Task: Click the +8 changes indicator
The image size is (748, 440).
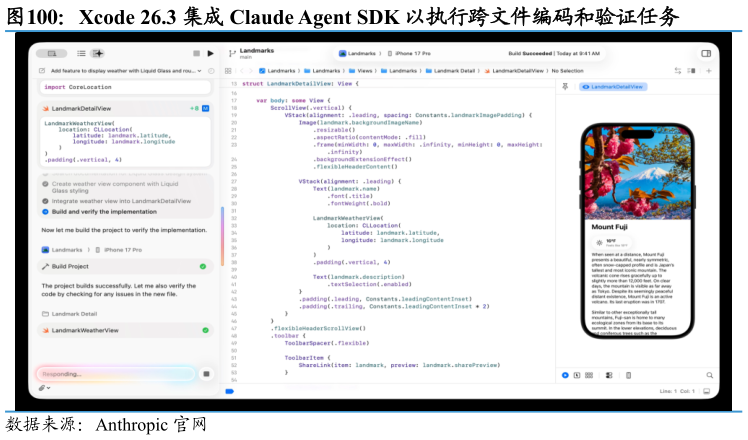Action: 194,108
